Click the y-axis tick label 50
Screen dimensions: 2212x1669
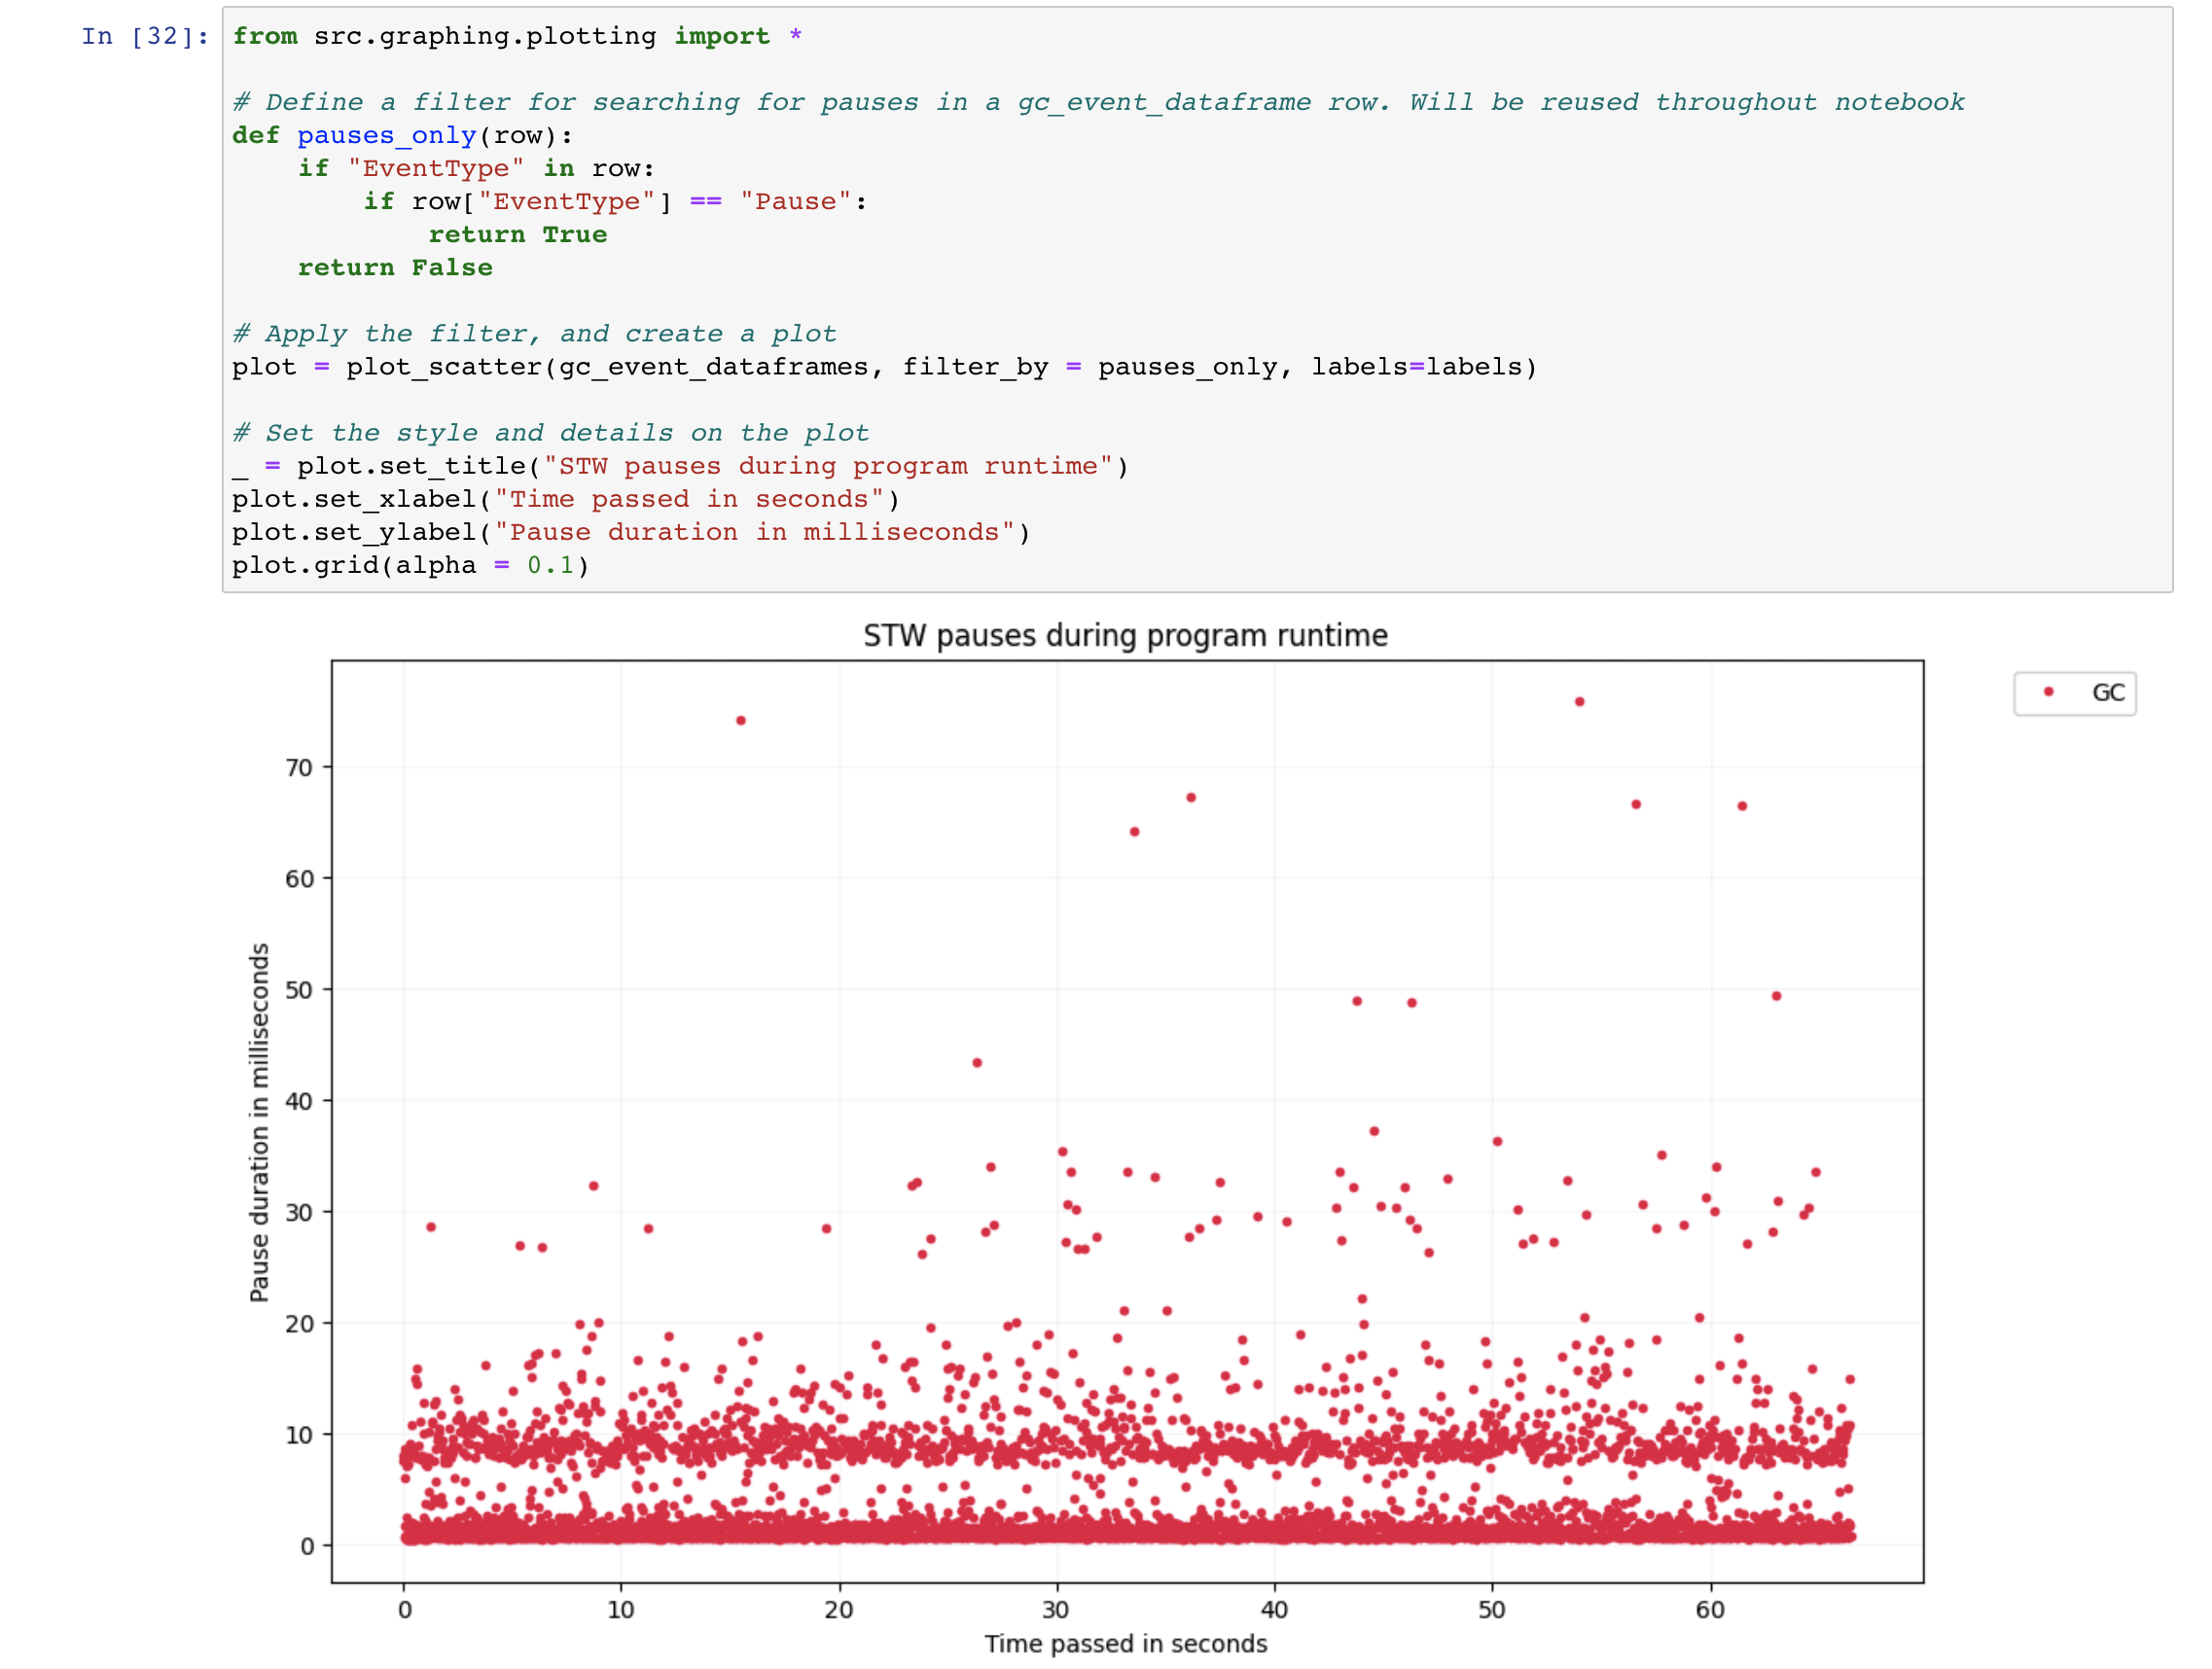coord(299,990)
